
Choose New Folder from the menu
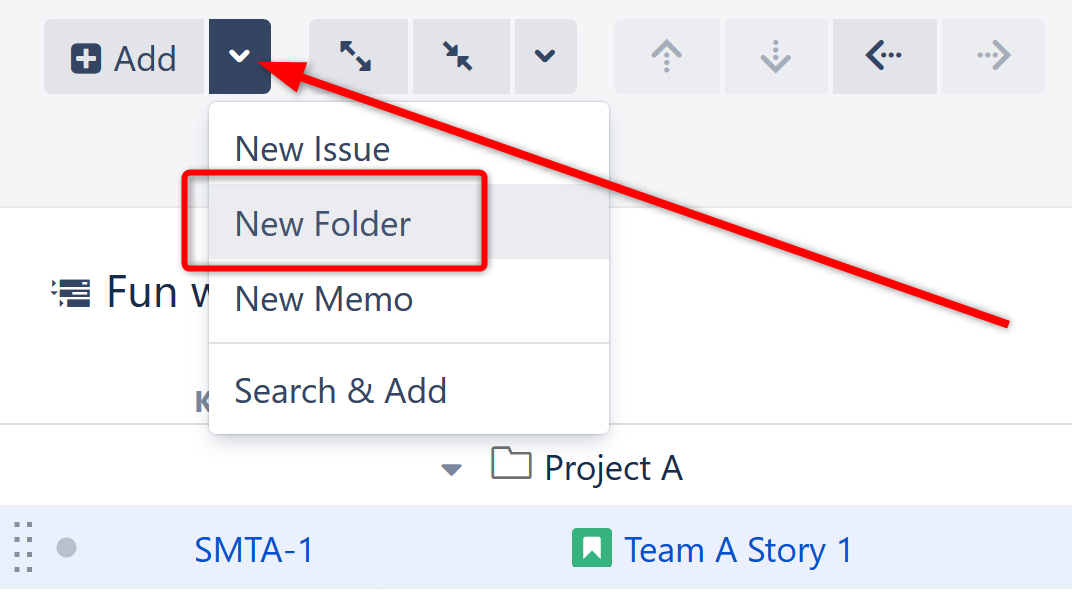(x=321, y=224)
